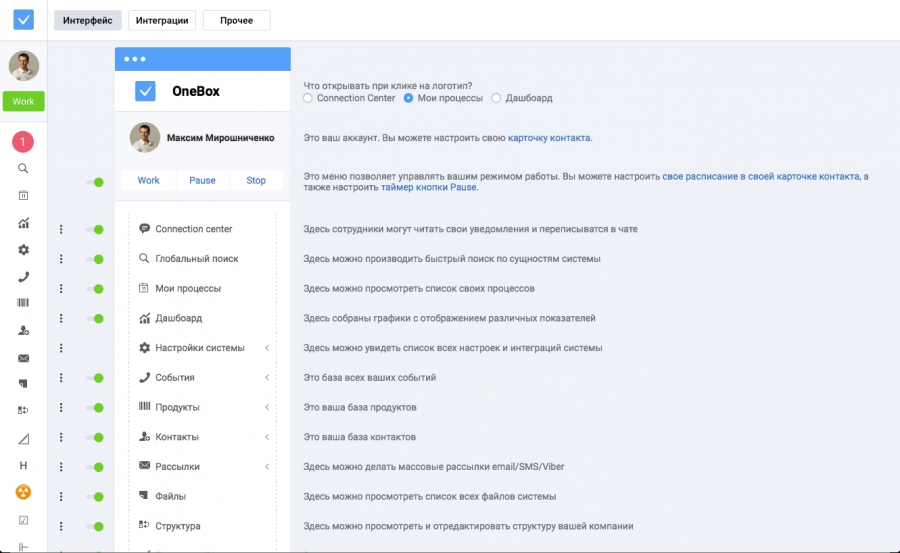The width and height of the screenshot is (900, 553).
Task: Click the barcode products icon in left sidebar
Action: tap(23, 303)
